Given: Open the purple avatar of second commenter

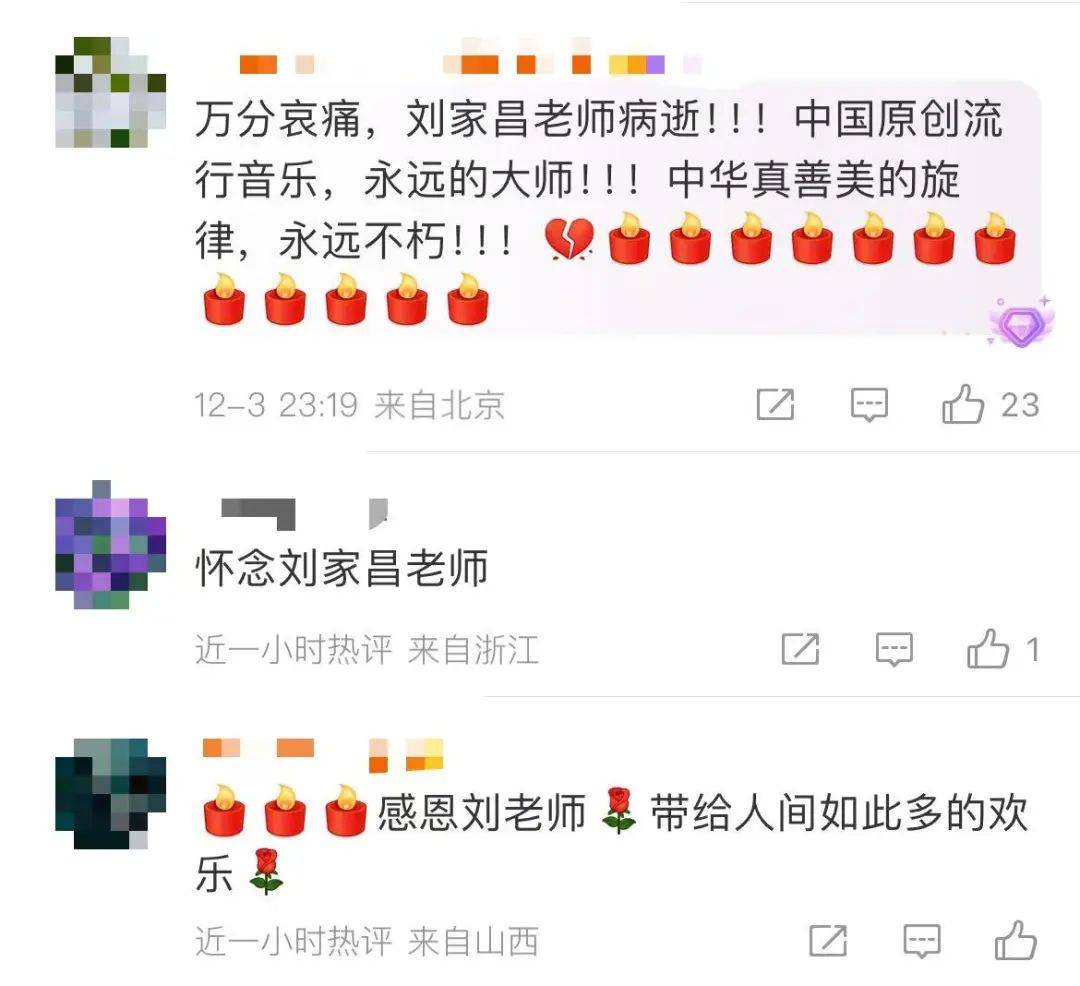Looking at the screenshot, I should (x=110, y=544).
